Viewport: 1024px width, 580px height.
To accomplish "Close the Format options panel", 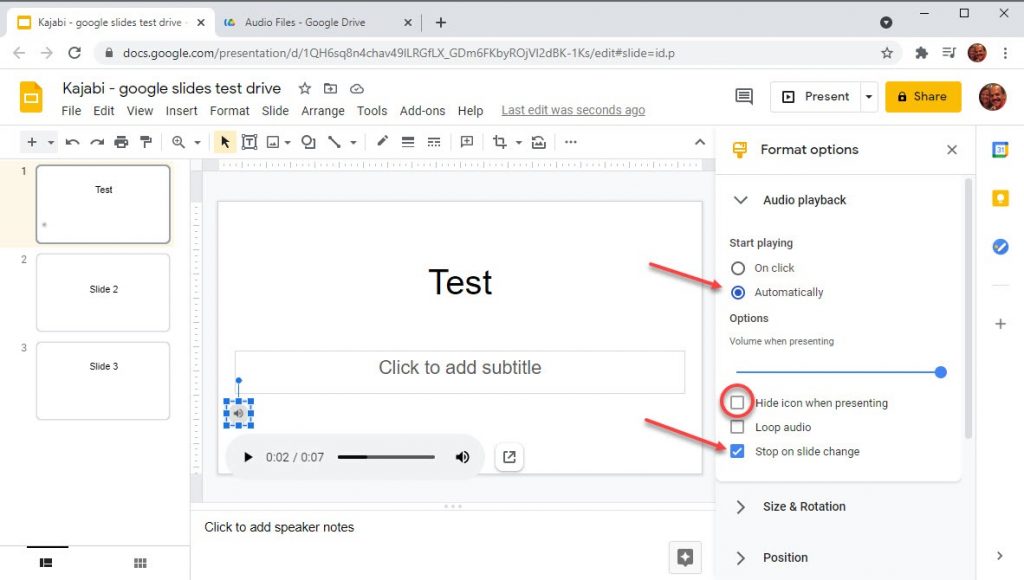I will click(x=952, y=150).
